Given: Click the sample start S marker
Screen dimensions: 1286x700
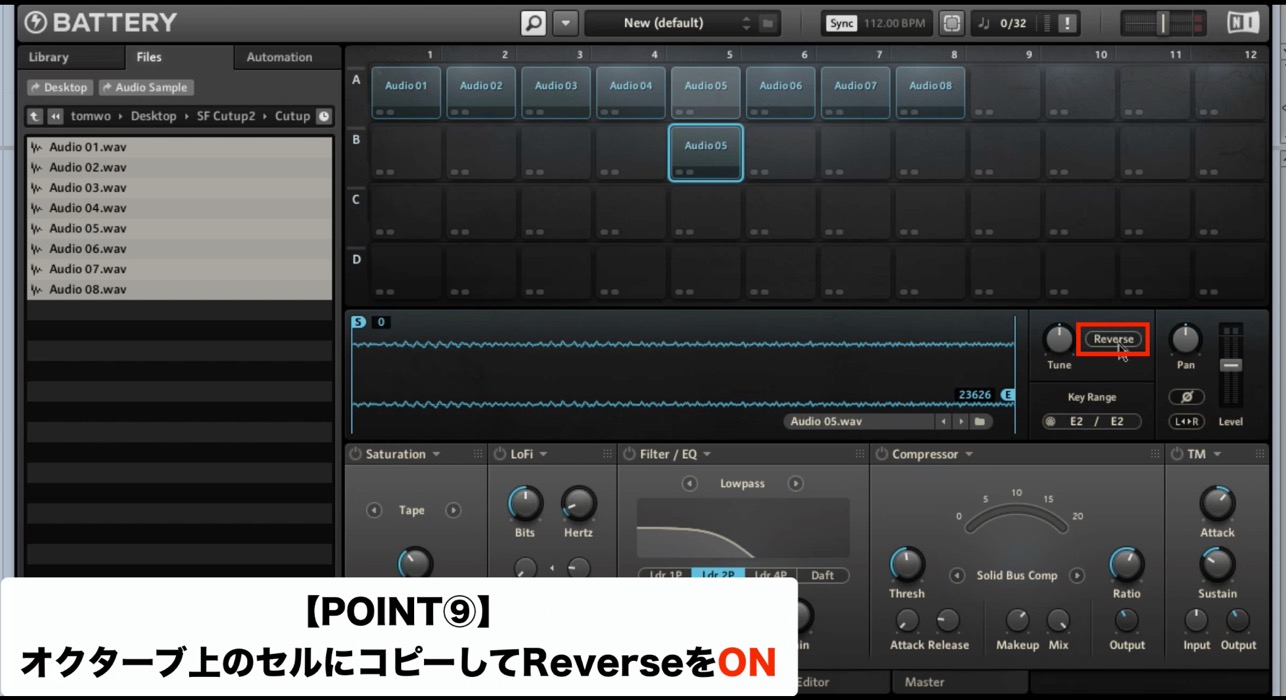Looking at the screenshot, I should [358, 322].
